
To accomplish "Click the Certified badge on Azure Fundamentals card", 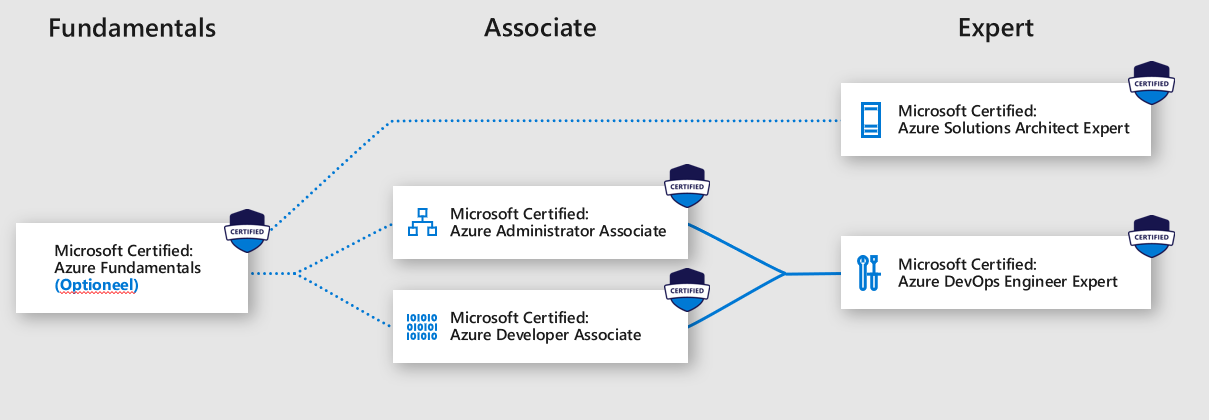I will pos(247,232).
